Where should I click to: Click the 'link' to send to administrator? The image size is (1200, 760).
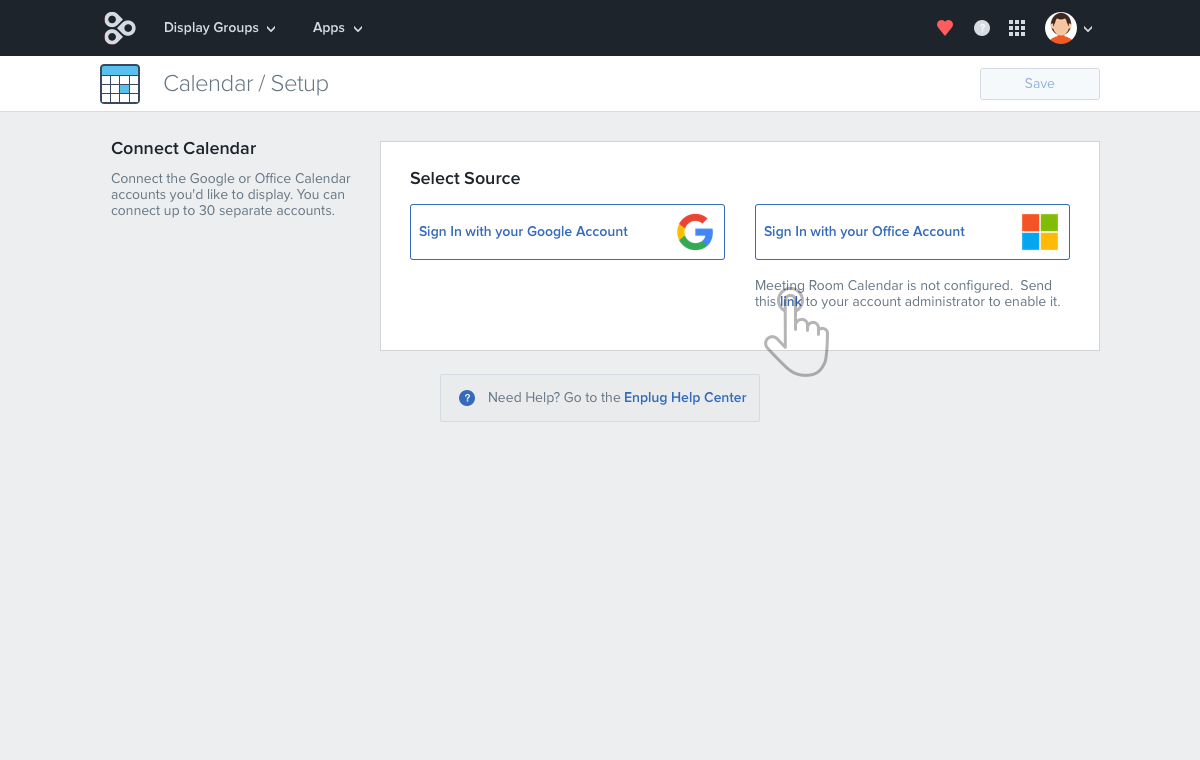click(791, 301)
